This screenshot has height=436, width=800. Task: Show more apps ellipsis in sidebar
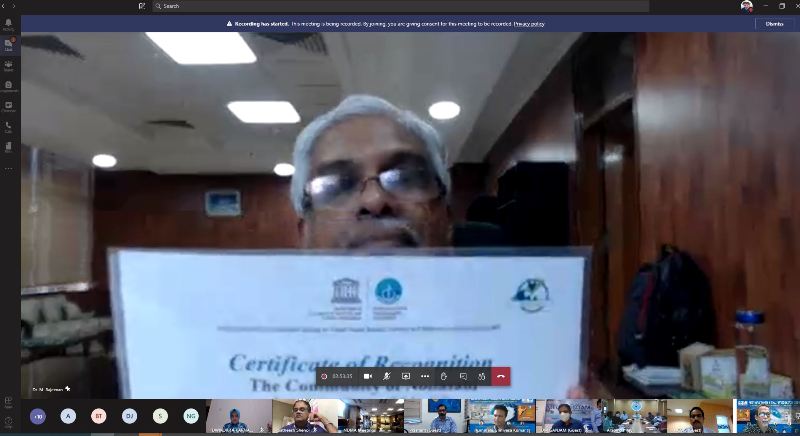(9, 168)
